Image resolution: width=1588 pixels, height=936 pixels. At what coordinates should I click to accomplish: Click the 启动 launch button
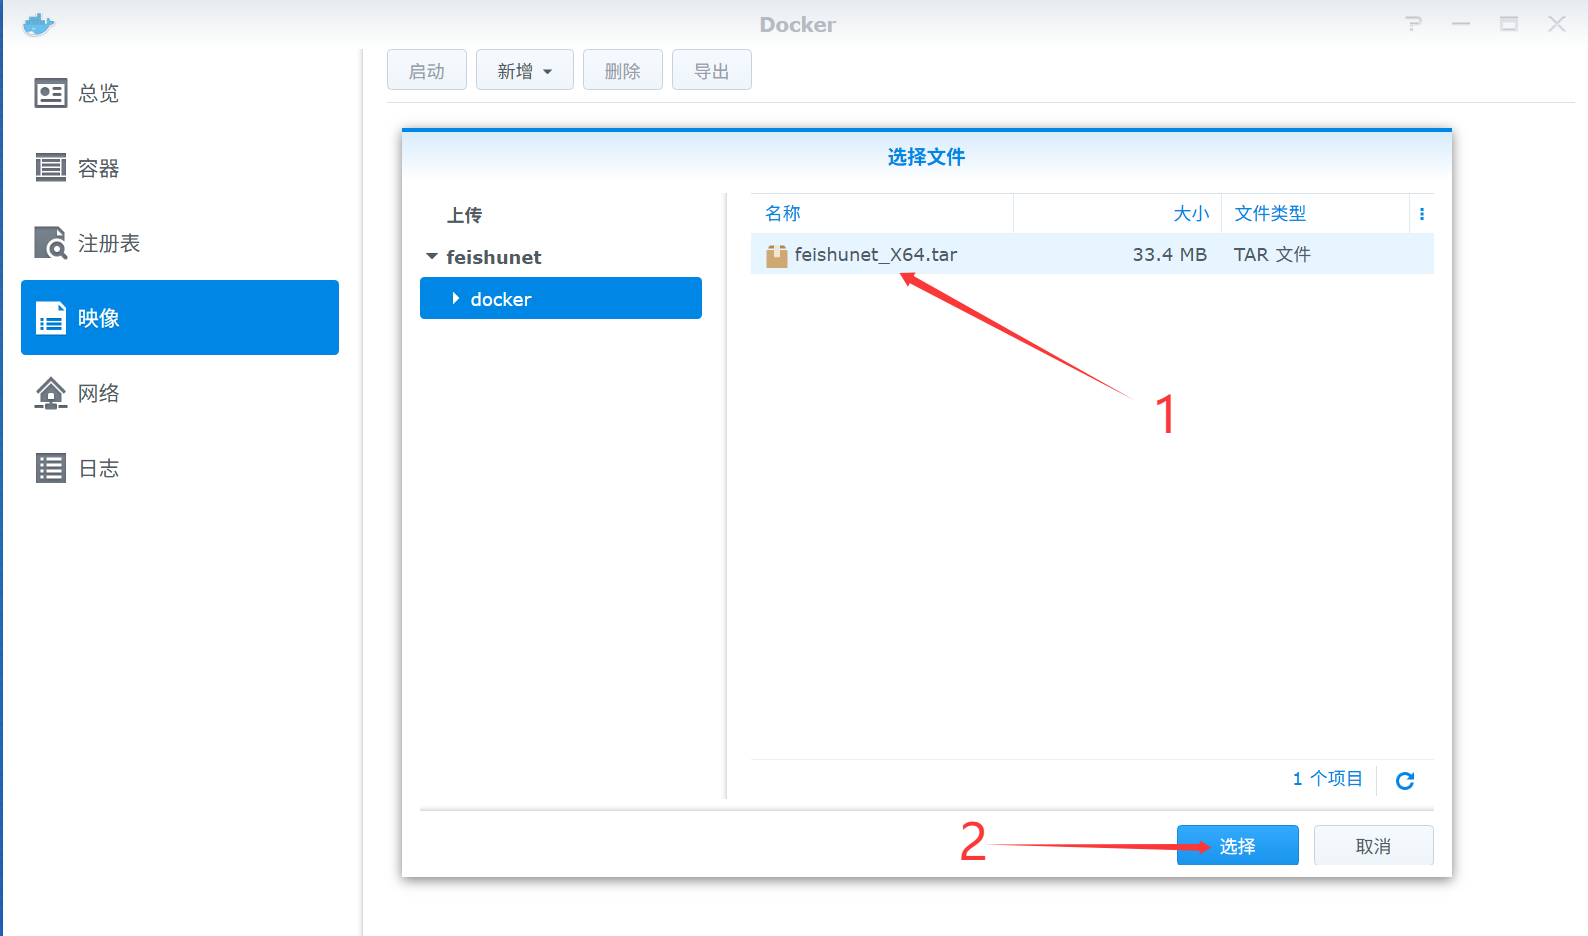click(x=427, y=70)
